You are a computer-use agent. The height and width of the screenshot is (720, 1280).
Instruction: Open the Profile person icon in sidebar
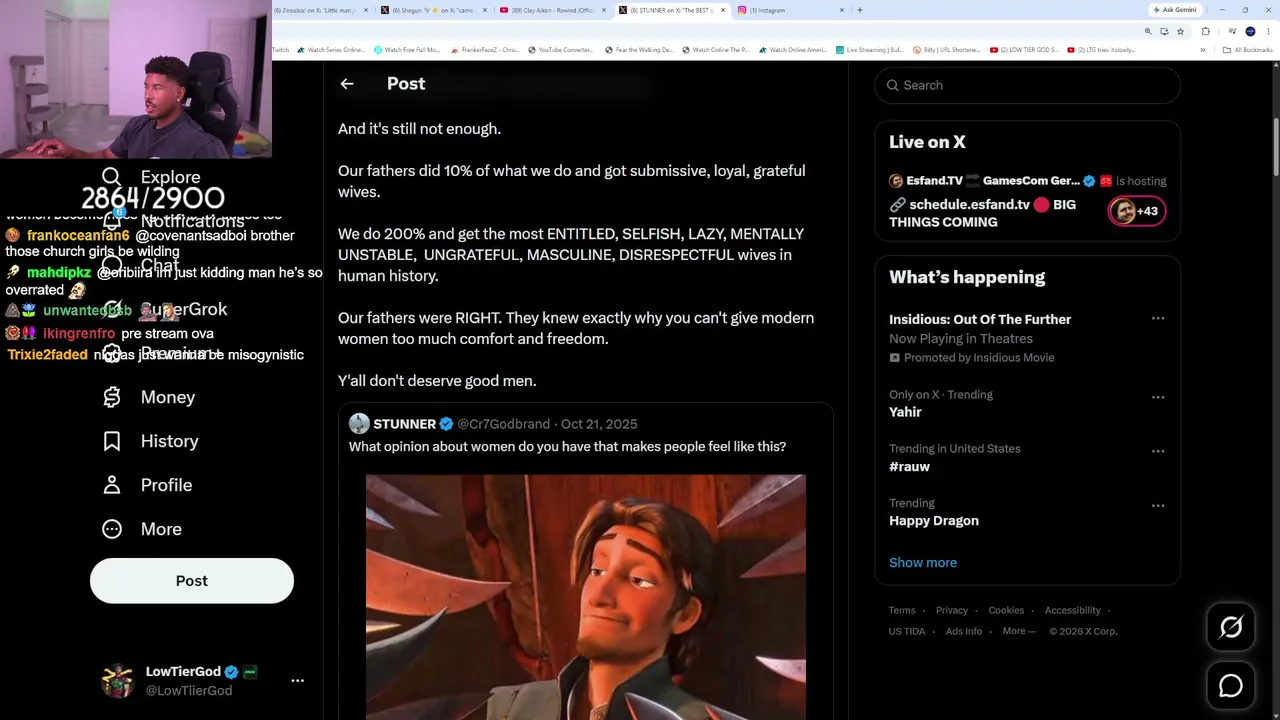pos(112,485)
